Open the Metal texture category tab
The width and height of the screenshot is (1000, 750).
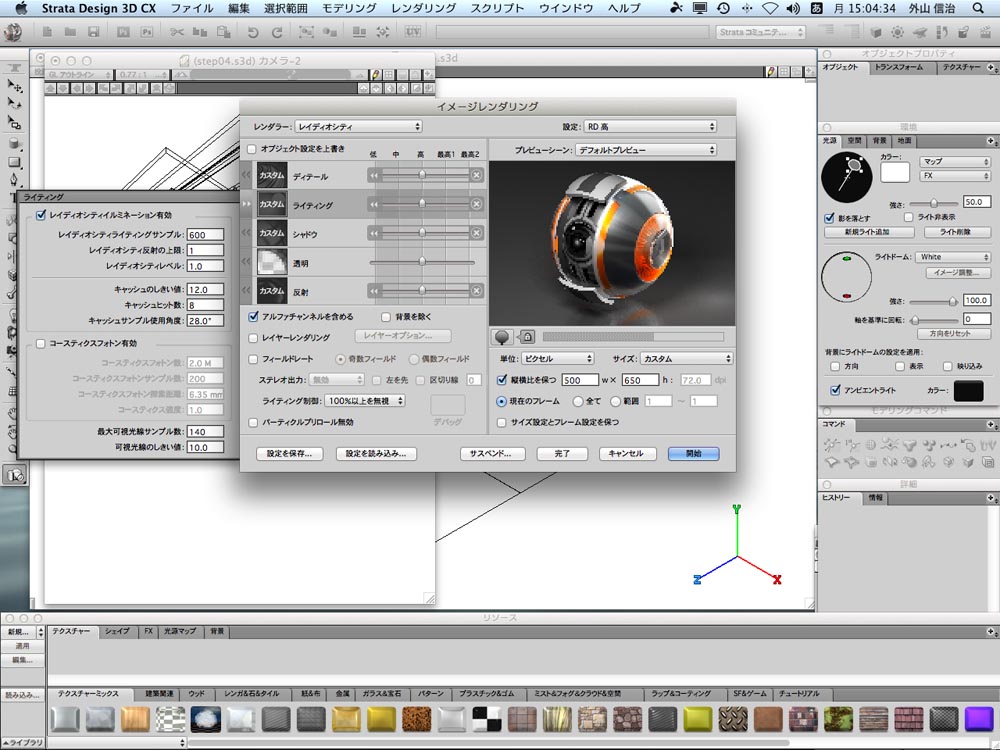pos(342,693)
